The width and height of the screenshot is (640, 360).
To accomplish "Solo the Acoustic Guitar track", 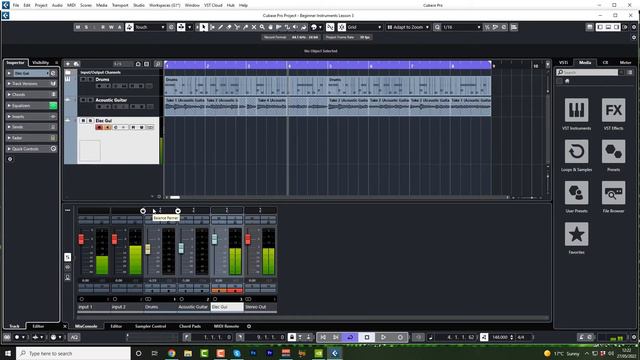I will (x=90, y=100).
